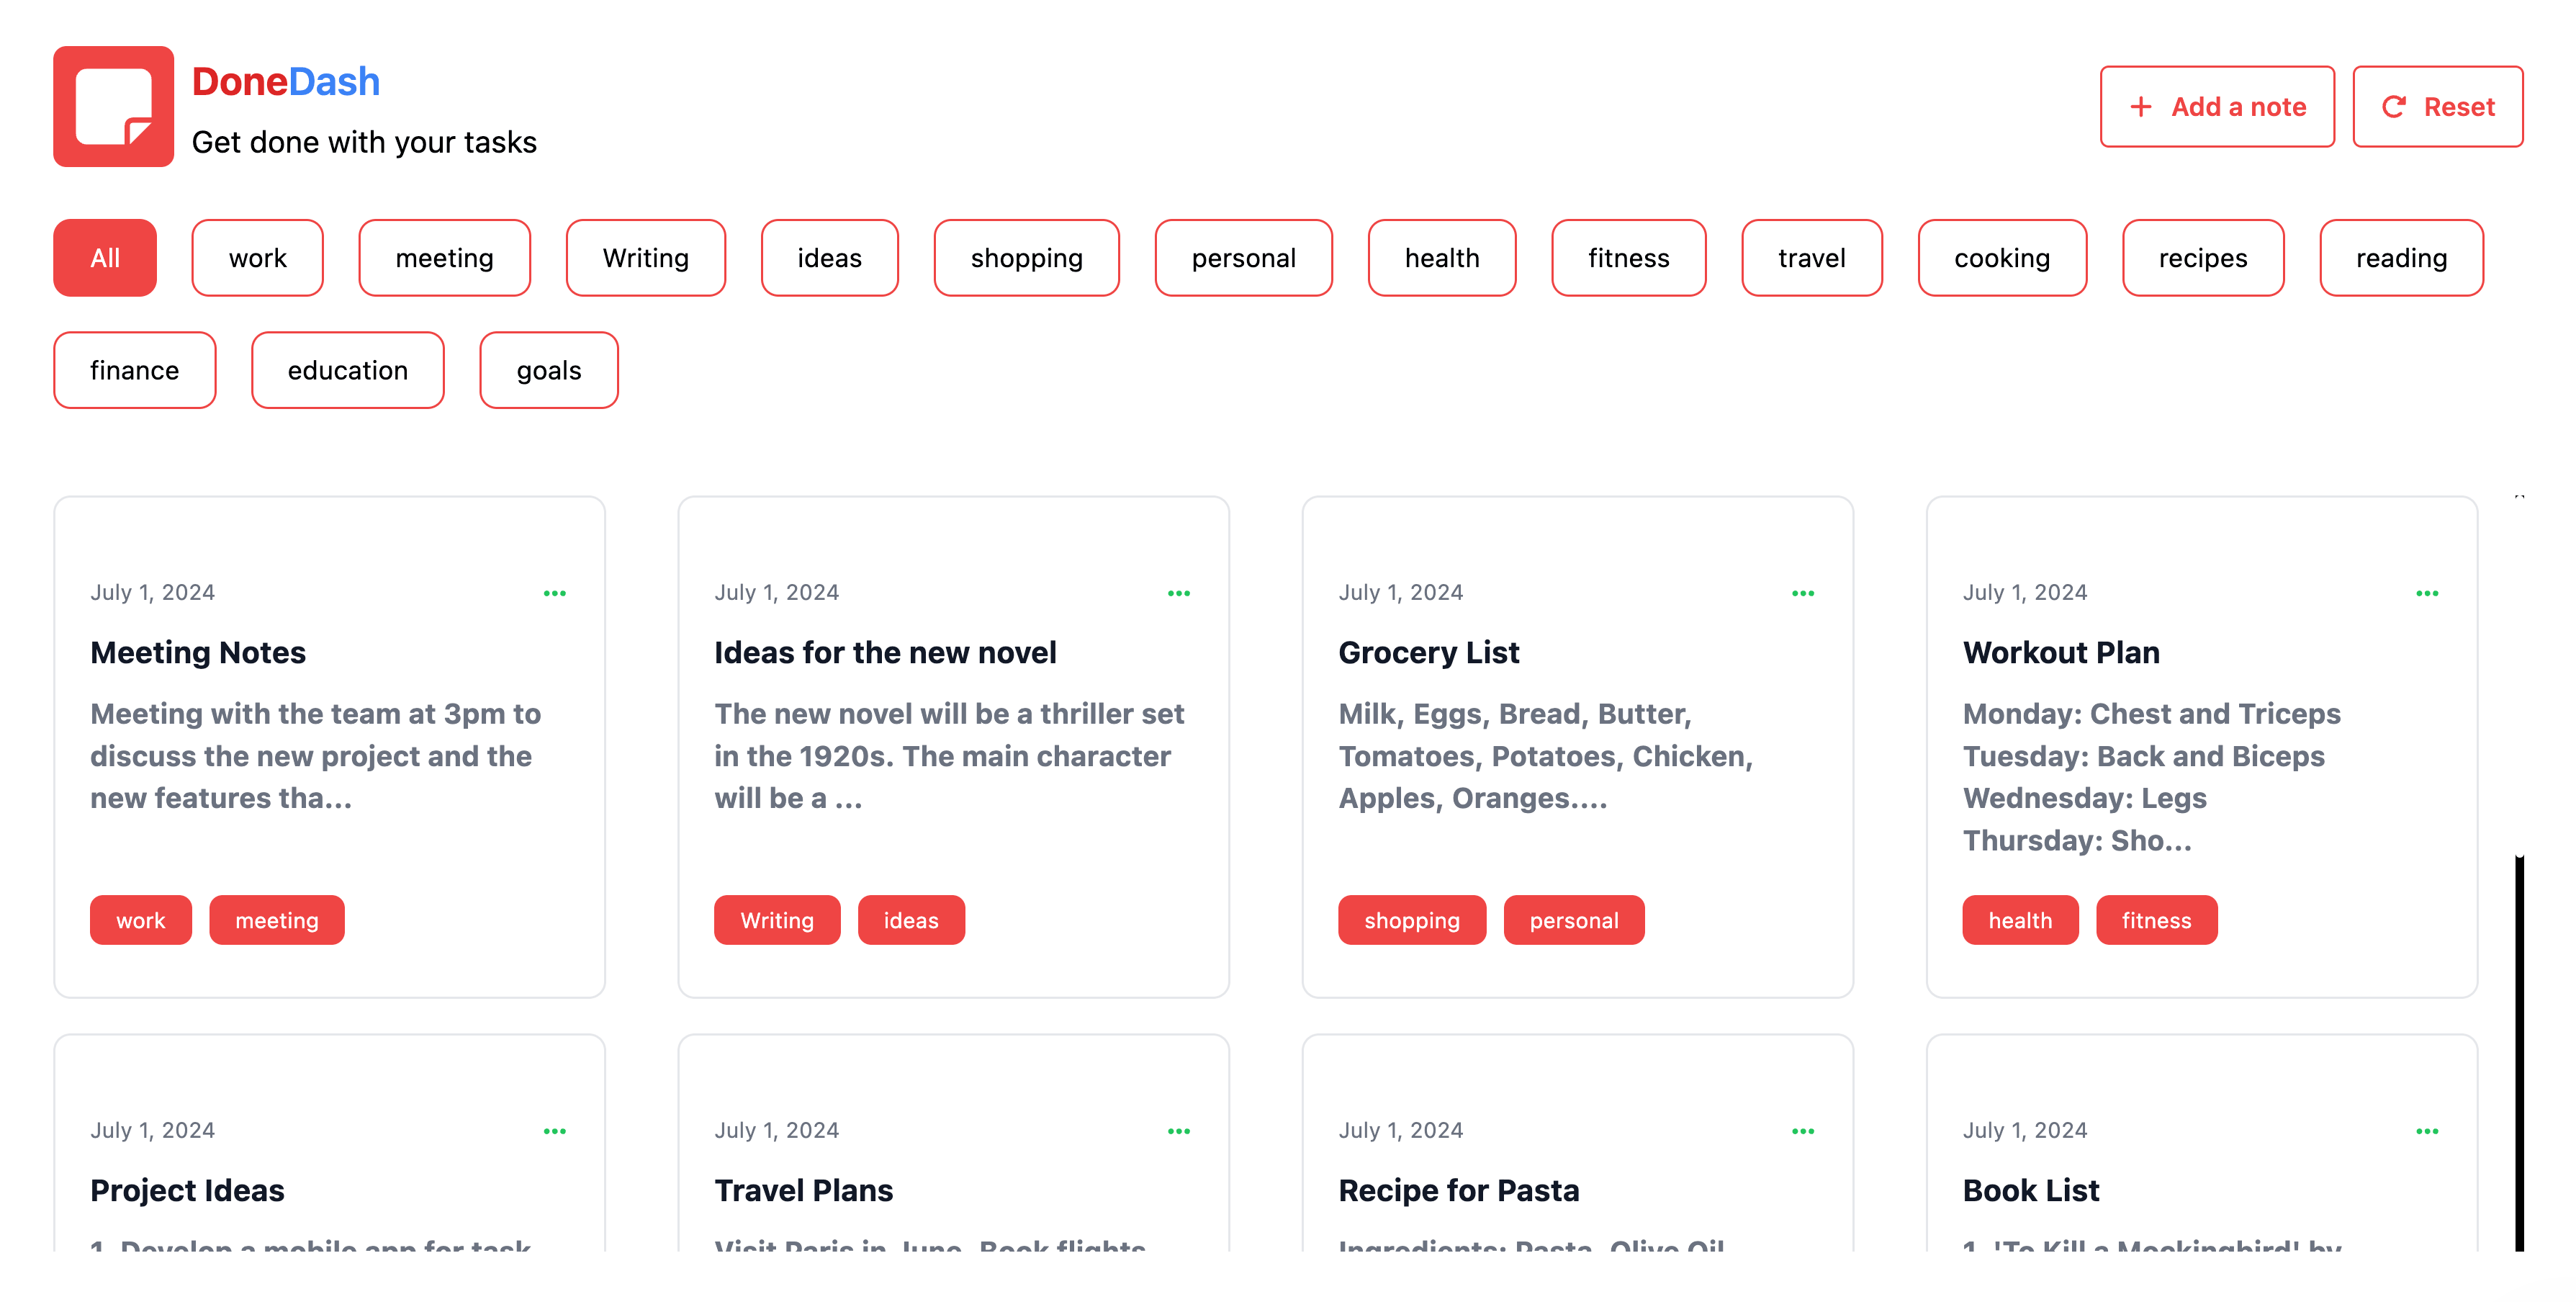Image resolution: width=2576 pixels, height=1302 pixels.
Task: Toggle the work category filter
Action: pyautogui.click(x=257, y=256)
